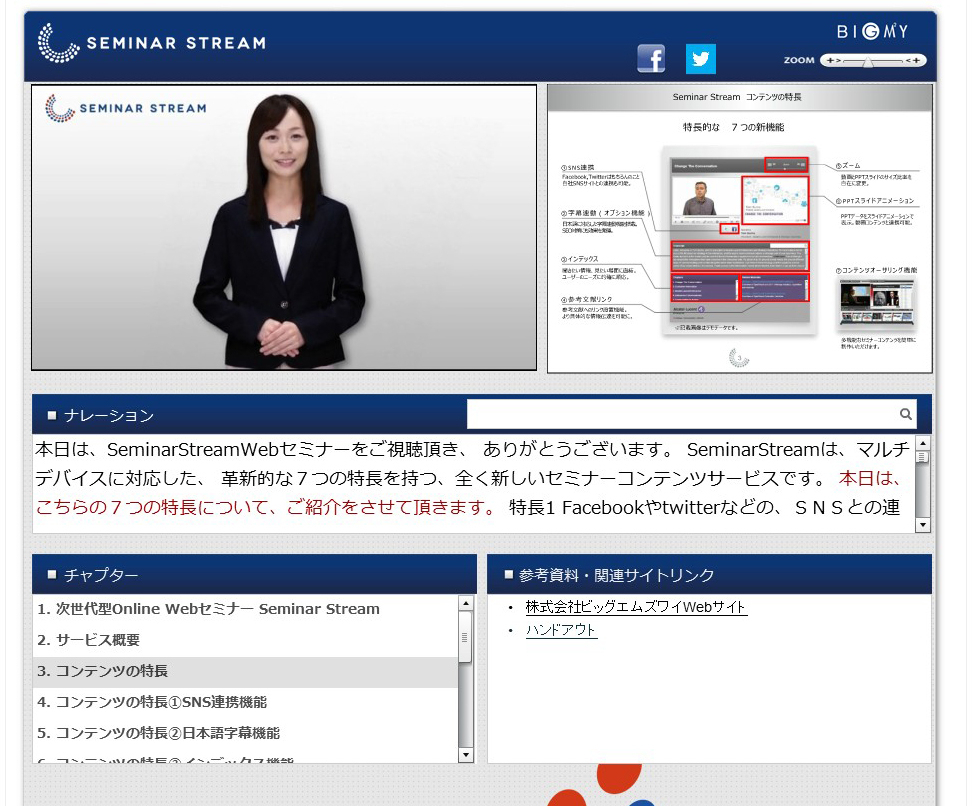Select chapter 3 コンテンツの特長

tap(245, 671)
